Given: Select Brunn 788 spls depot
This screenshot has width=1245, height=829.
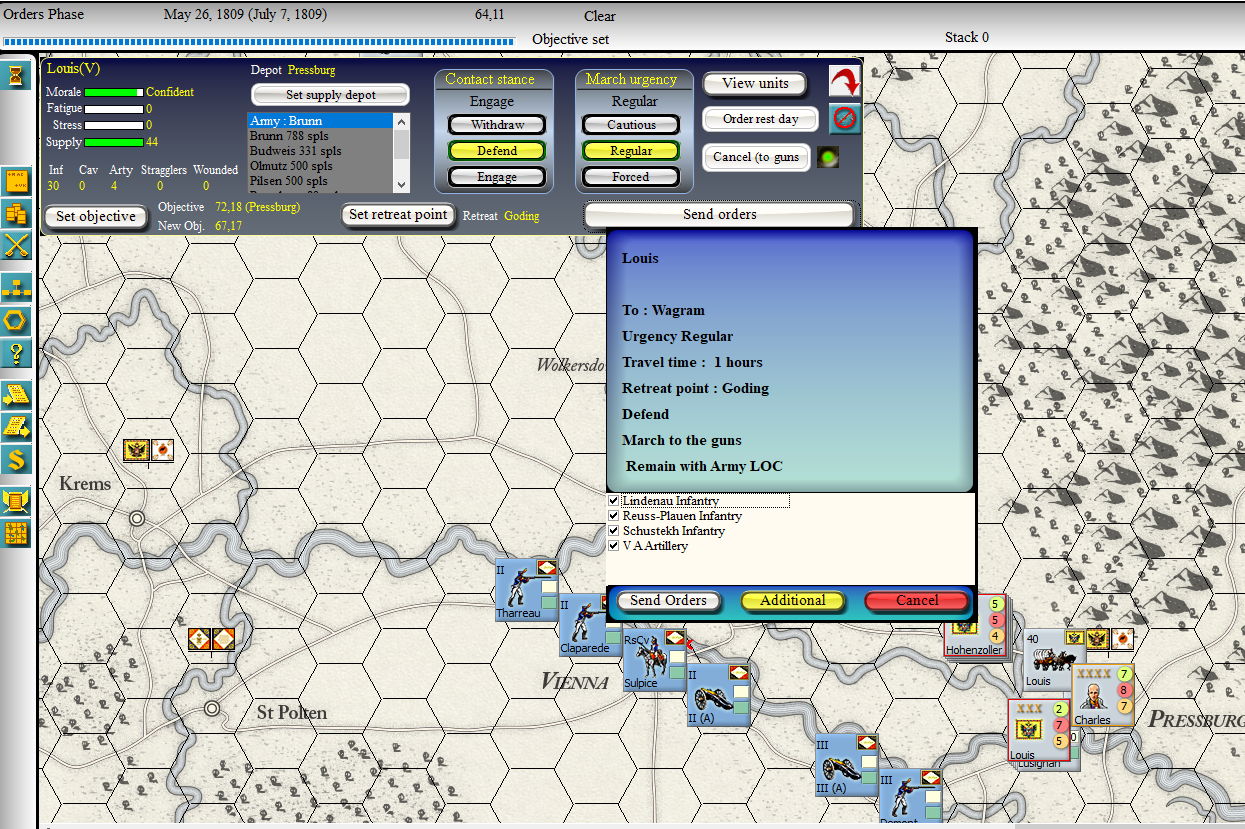Looking at the screenshot, I should point(321,136).
